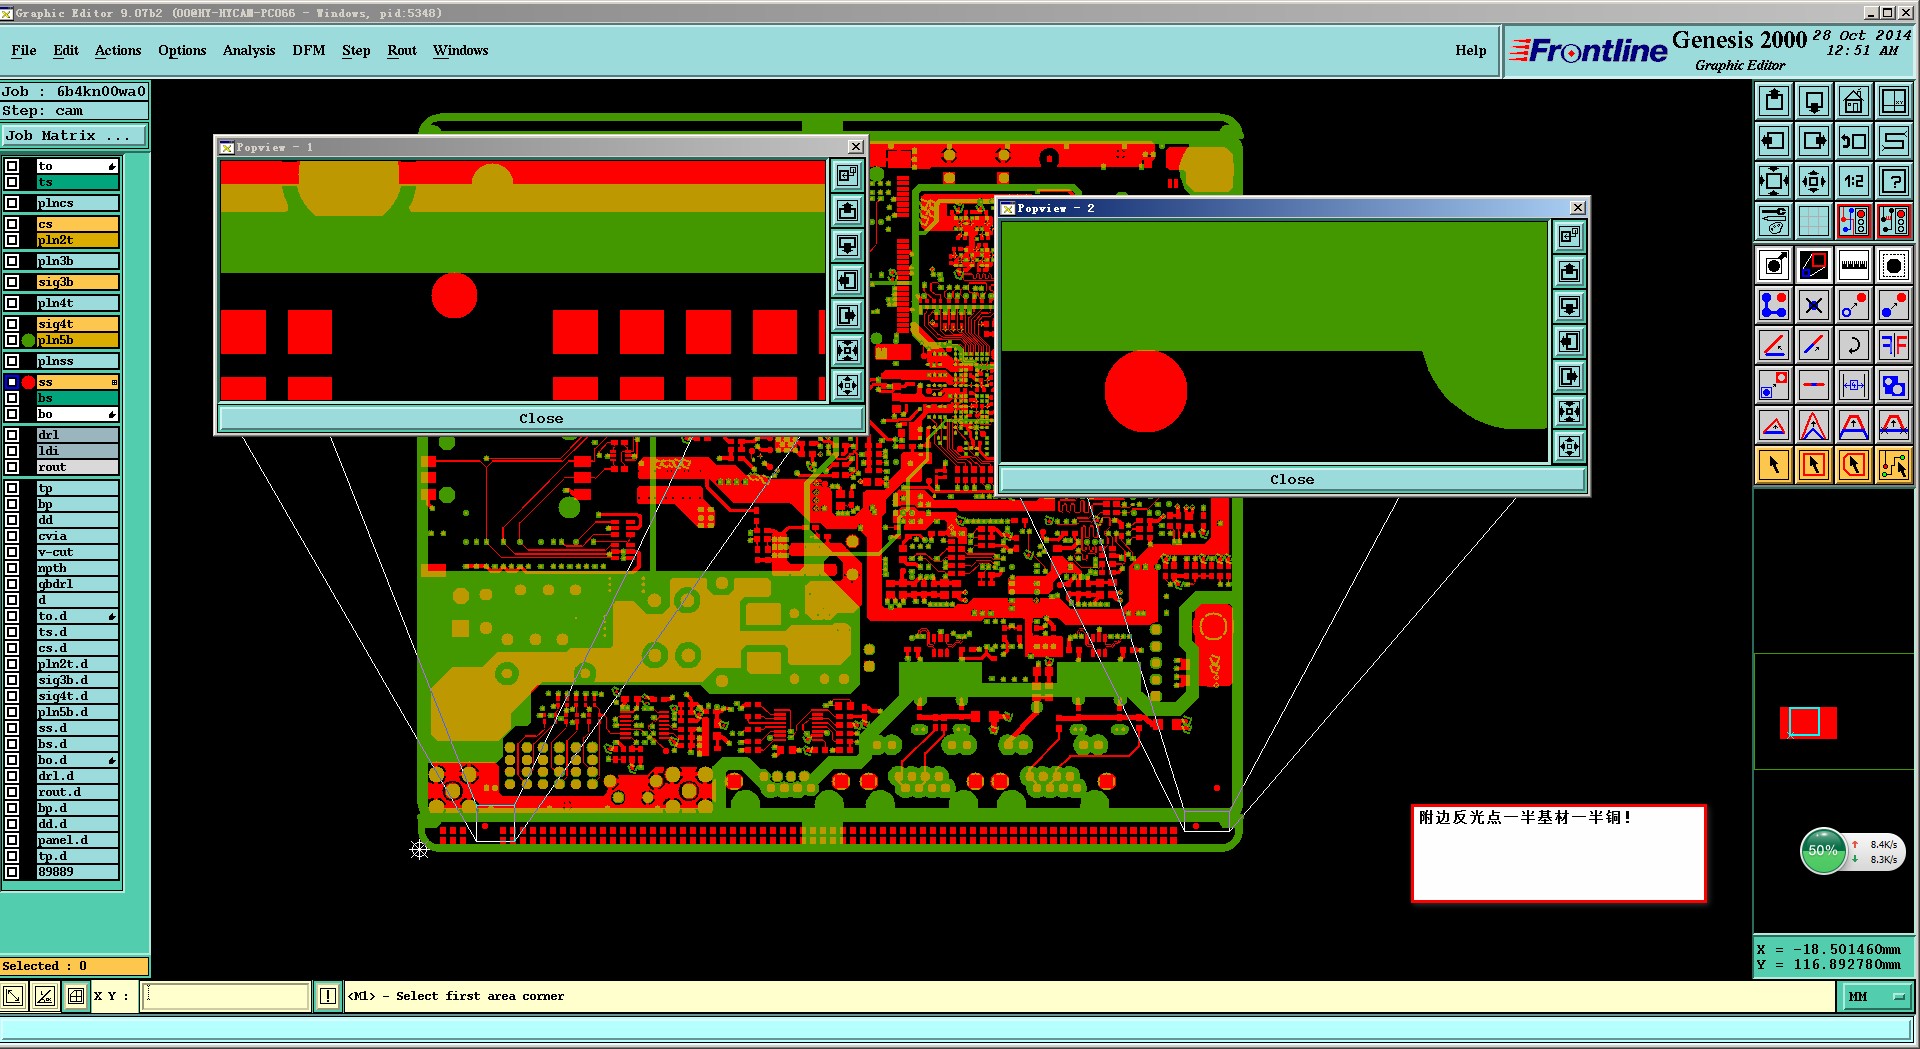The image size is (1920, 1049).
Task: Click the zoom out icon
Action: pos(1814,181)
